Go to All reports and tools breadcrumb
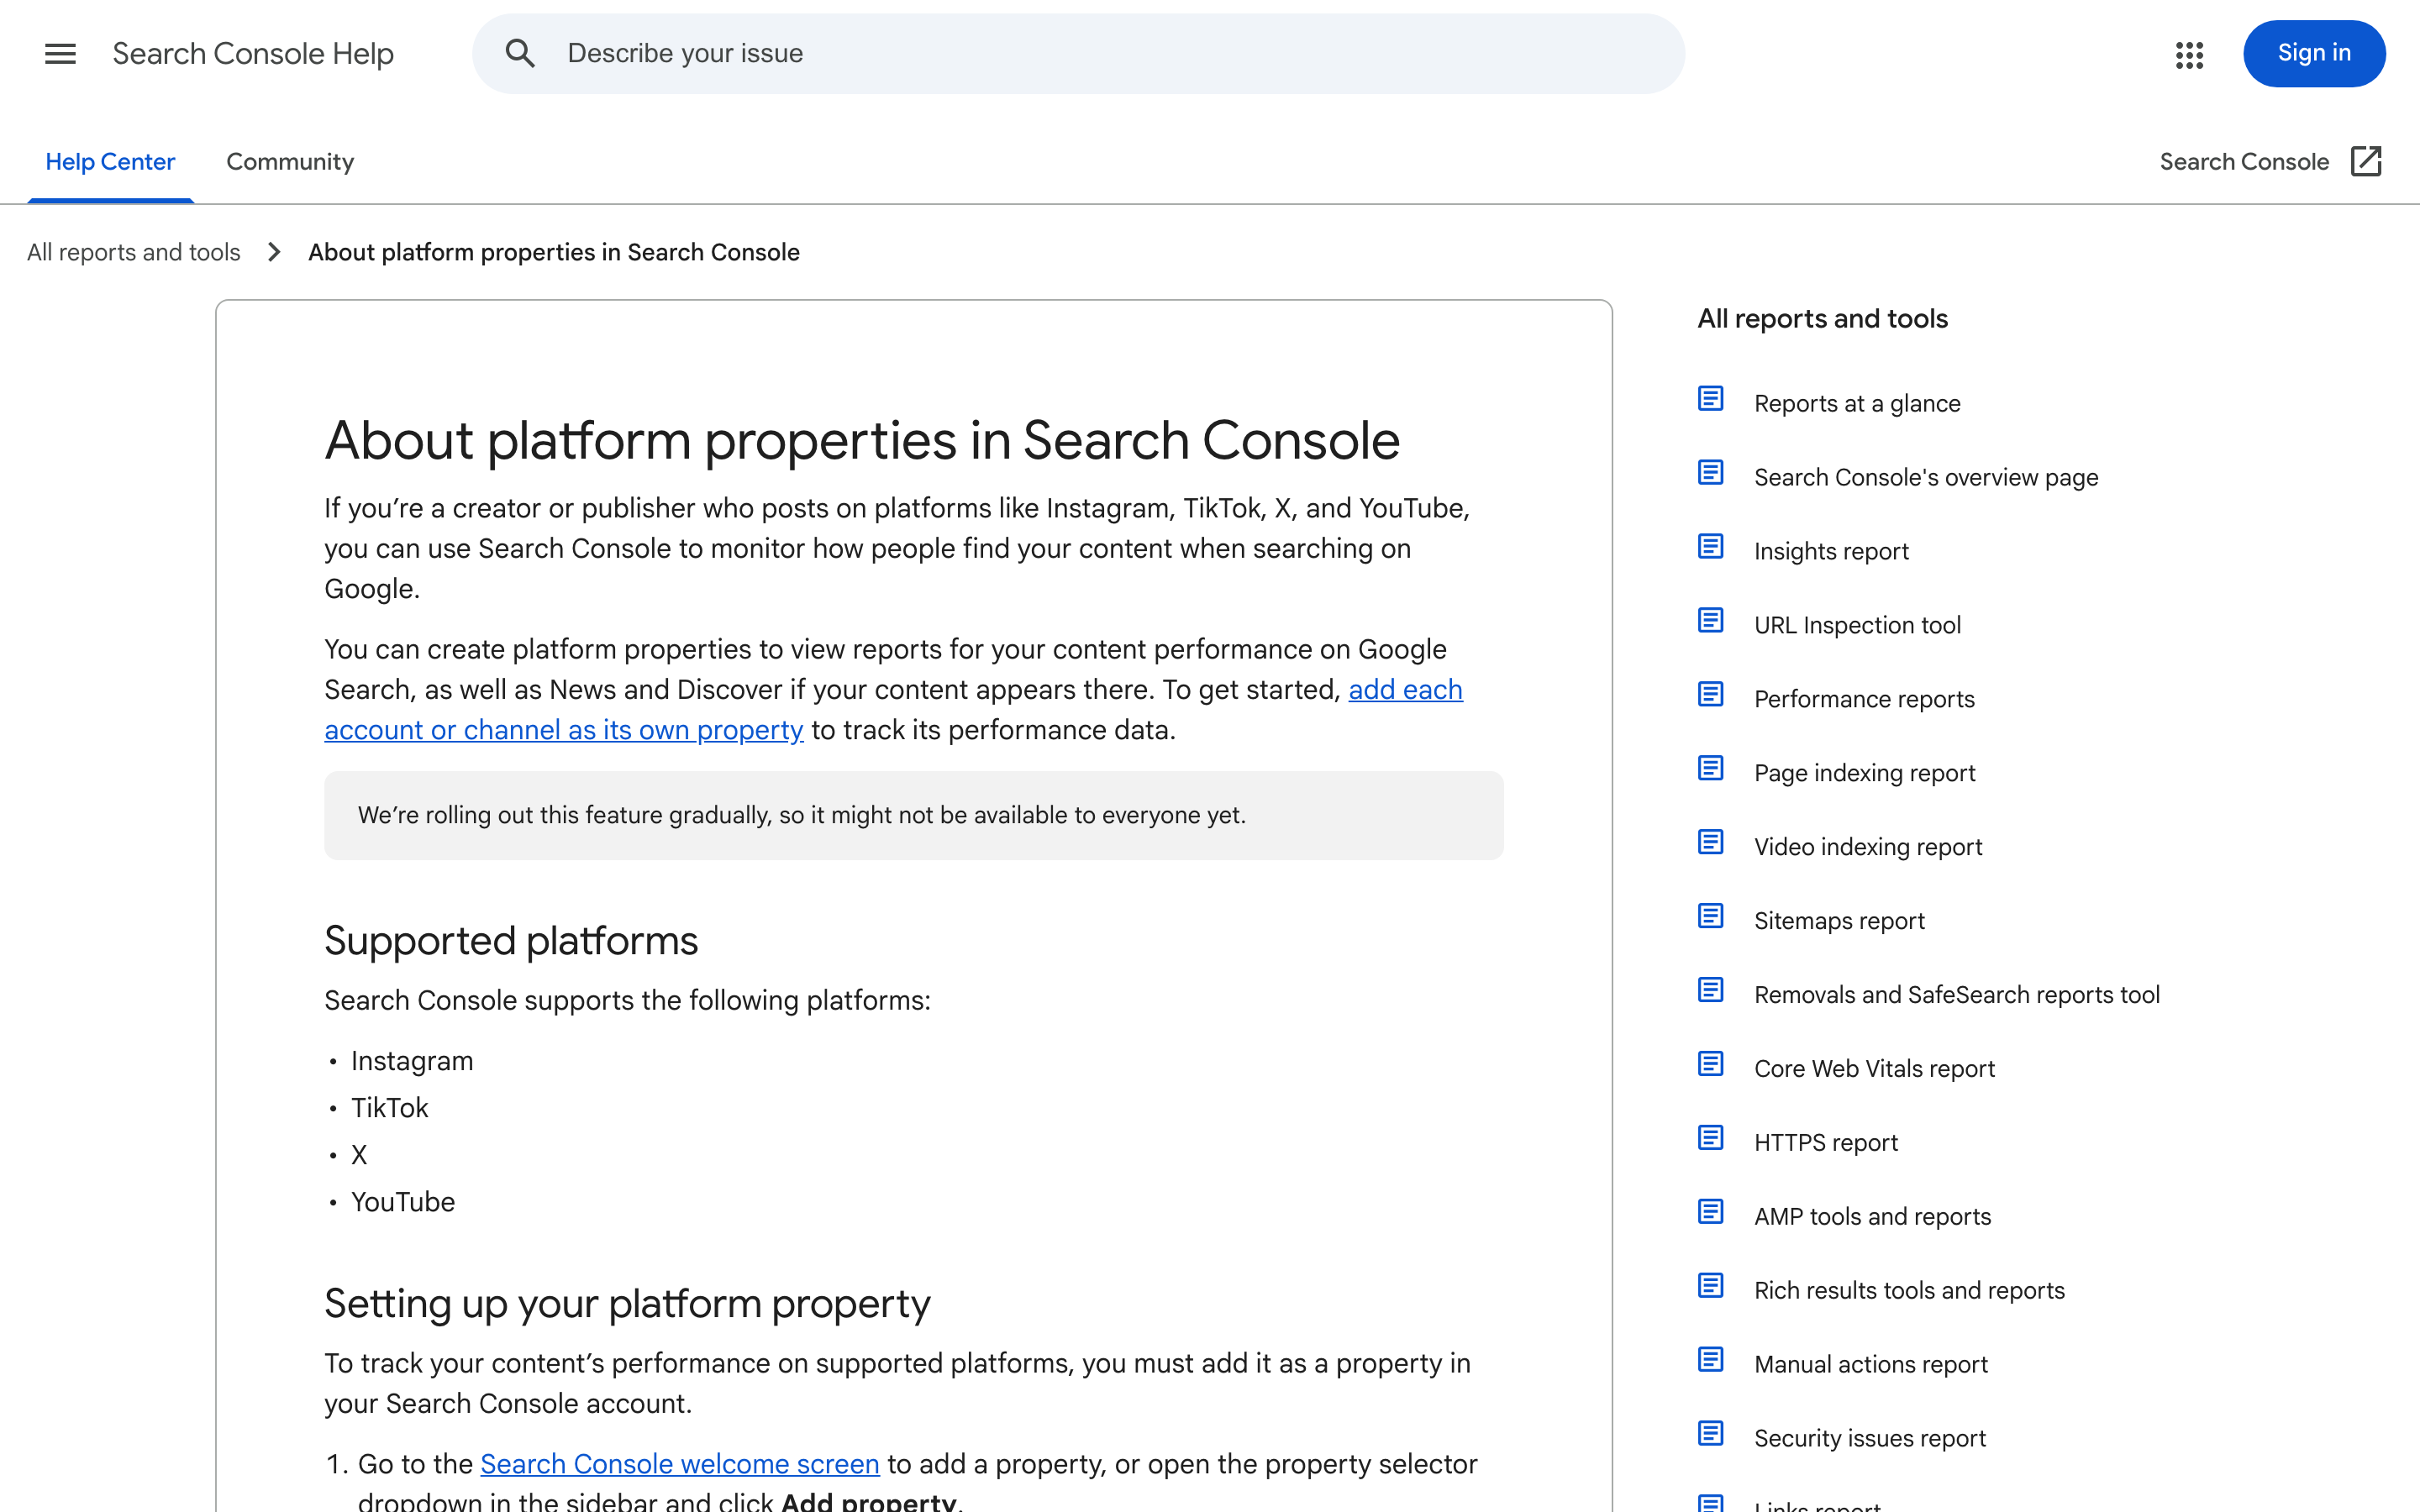The width and height of the screenshot is (2420, 1512). (x=134, y=252)
